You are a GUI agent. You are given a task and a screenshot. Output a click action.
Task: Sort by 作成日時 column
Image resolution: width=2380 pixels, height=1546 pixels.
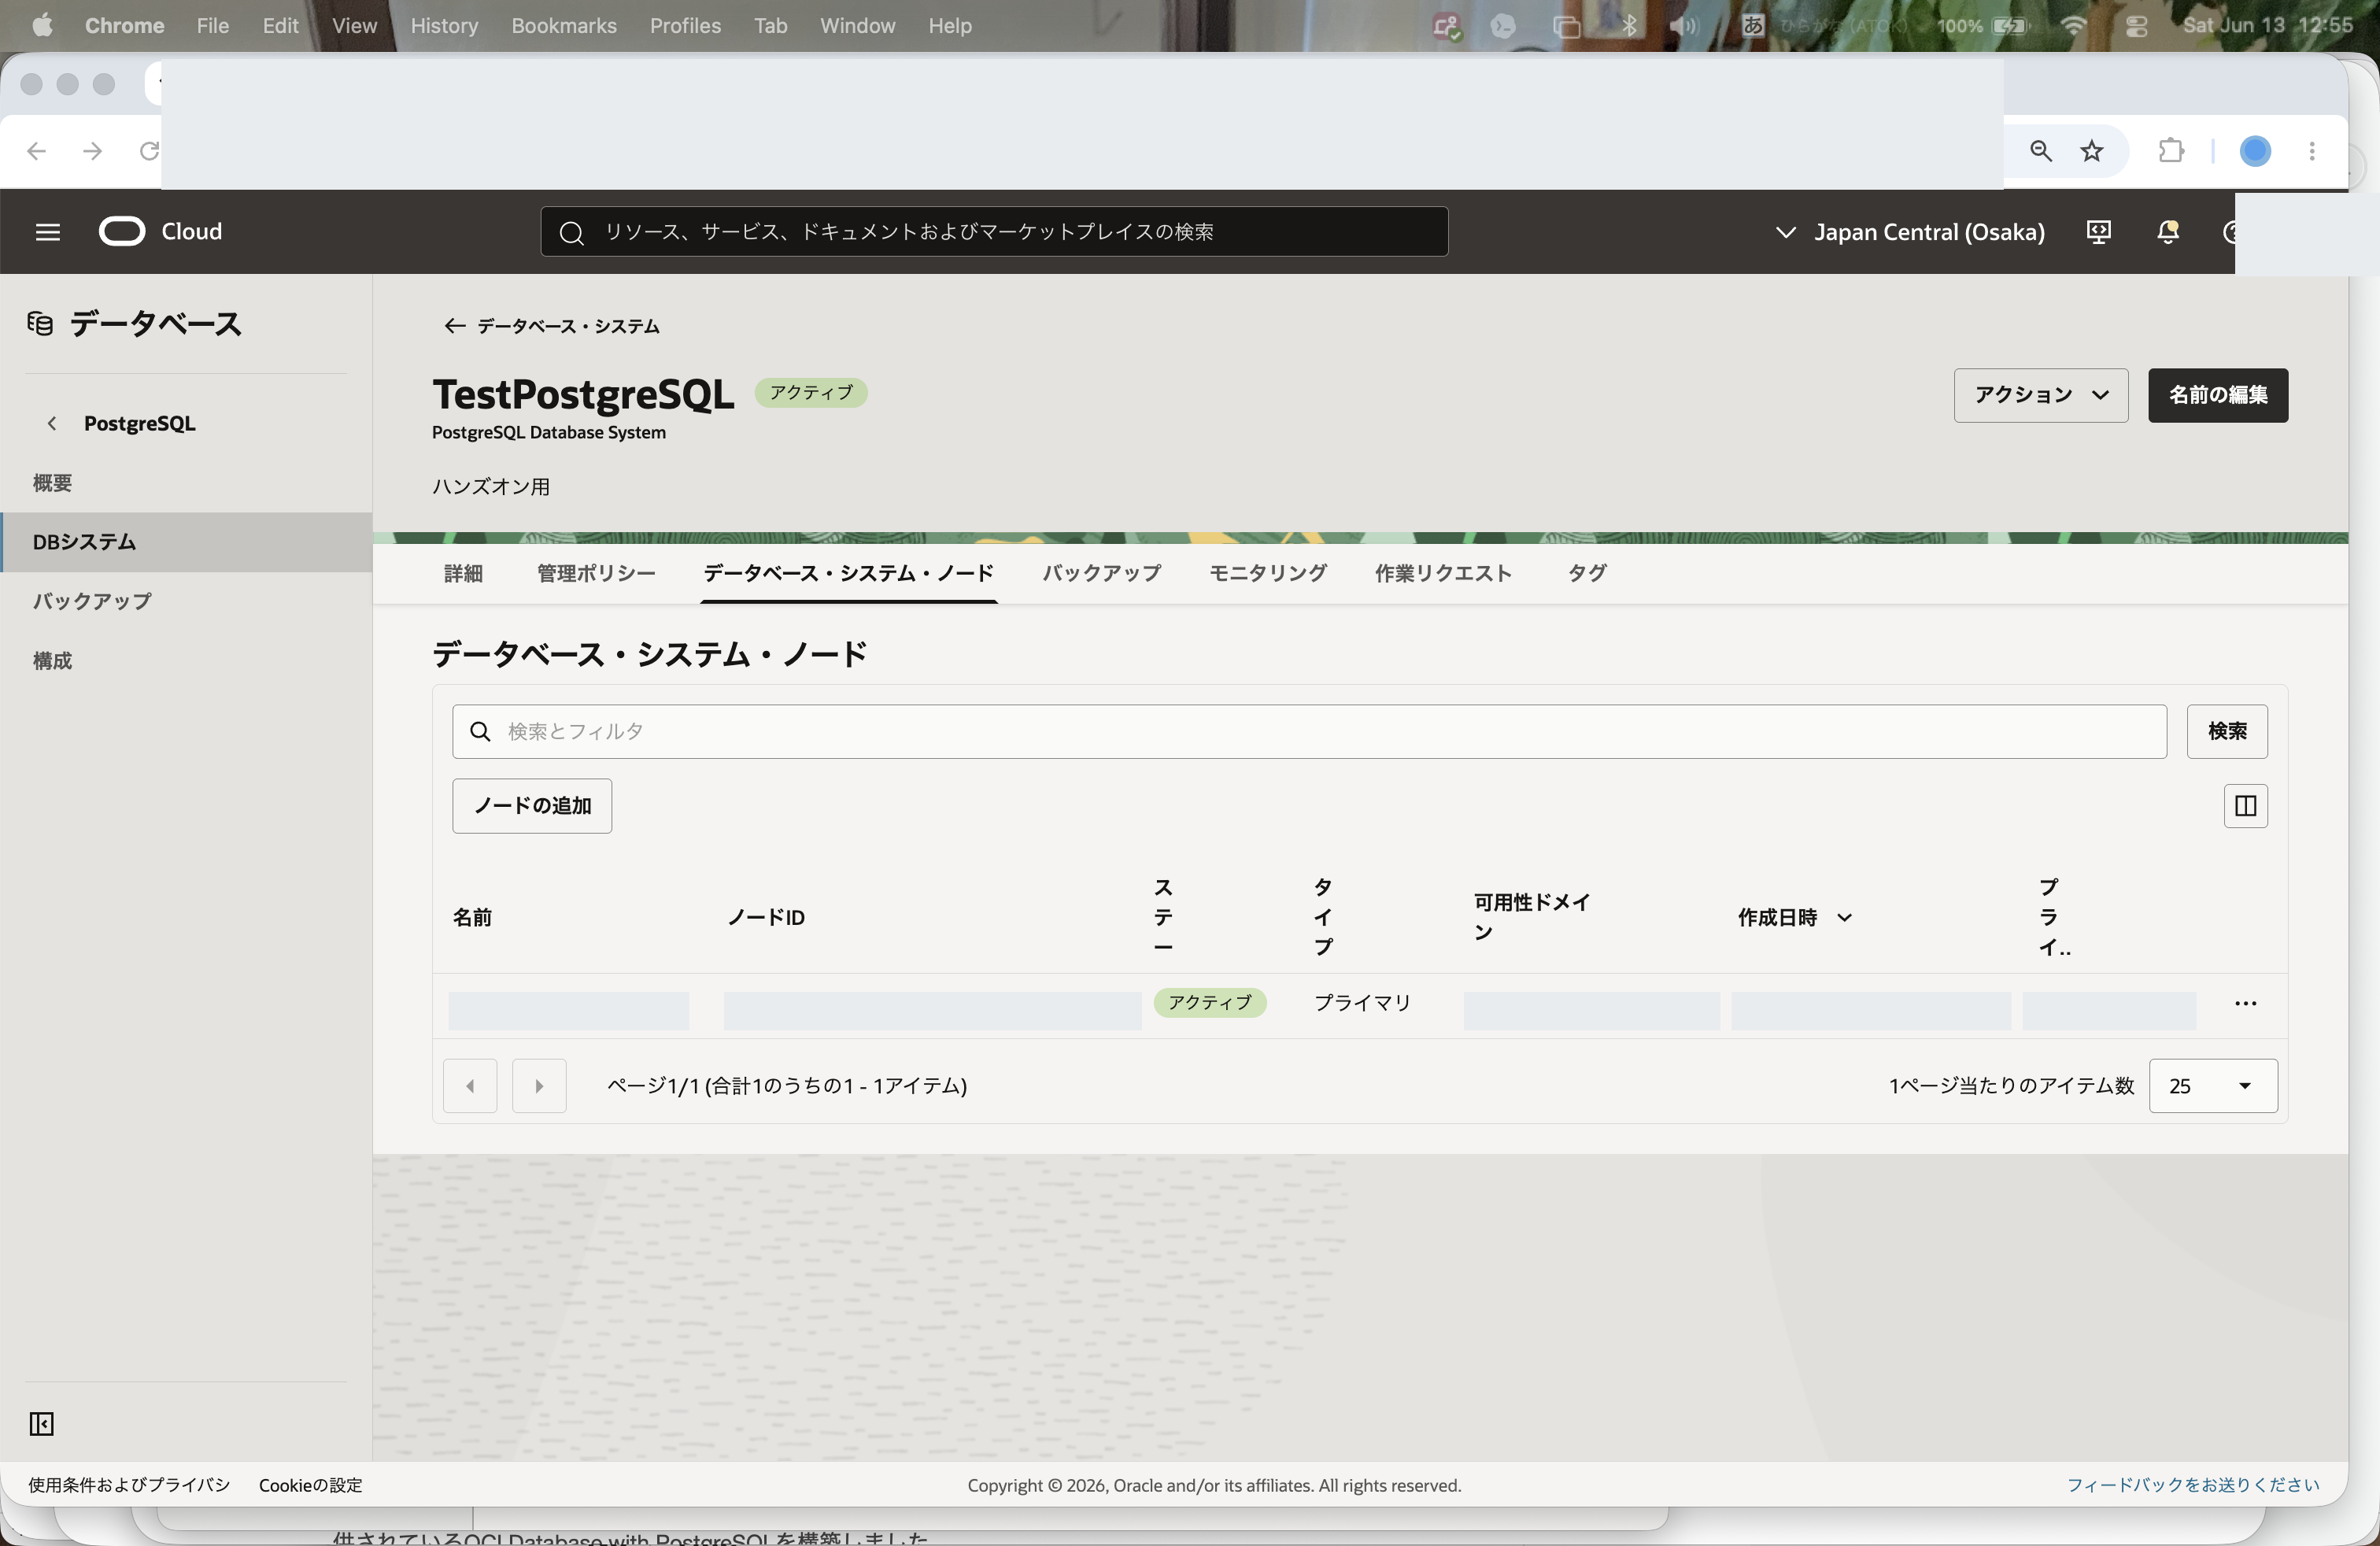click(x=1794, y=918)
